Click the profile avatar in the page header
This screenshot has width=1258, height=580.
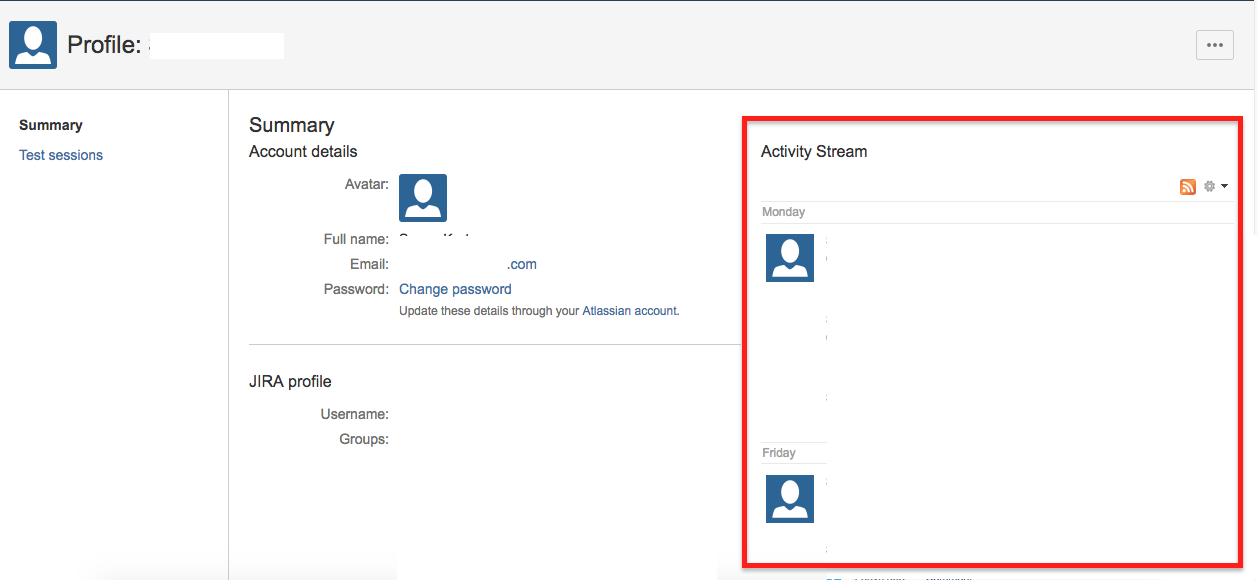33,45
